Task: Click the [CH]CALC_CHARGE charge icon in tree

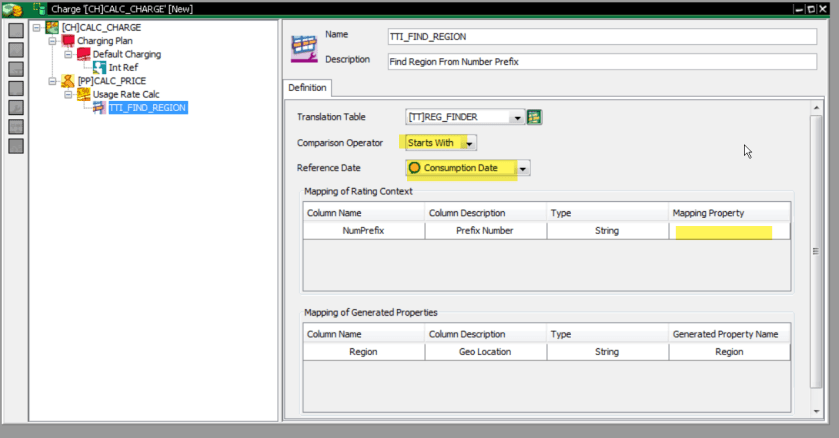Action: click(x=52, y=27)
